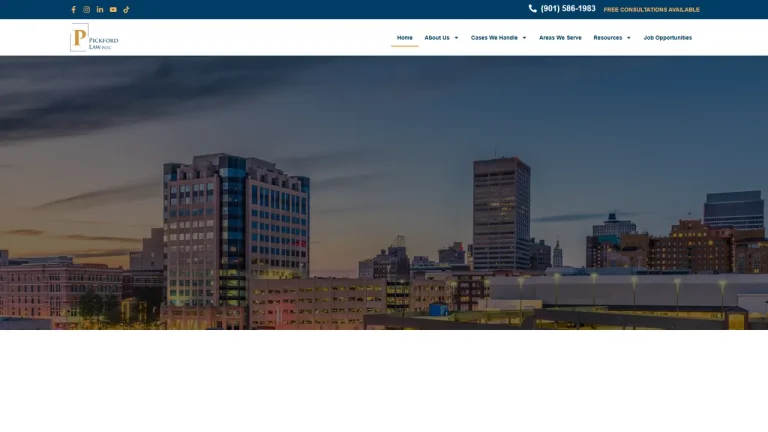Open the Instagram social icon

pyautogui.click(x=87, y=9)
